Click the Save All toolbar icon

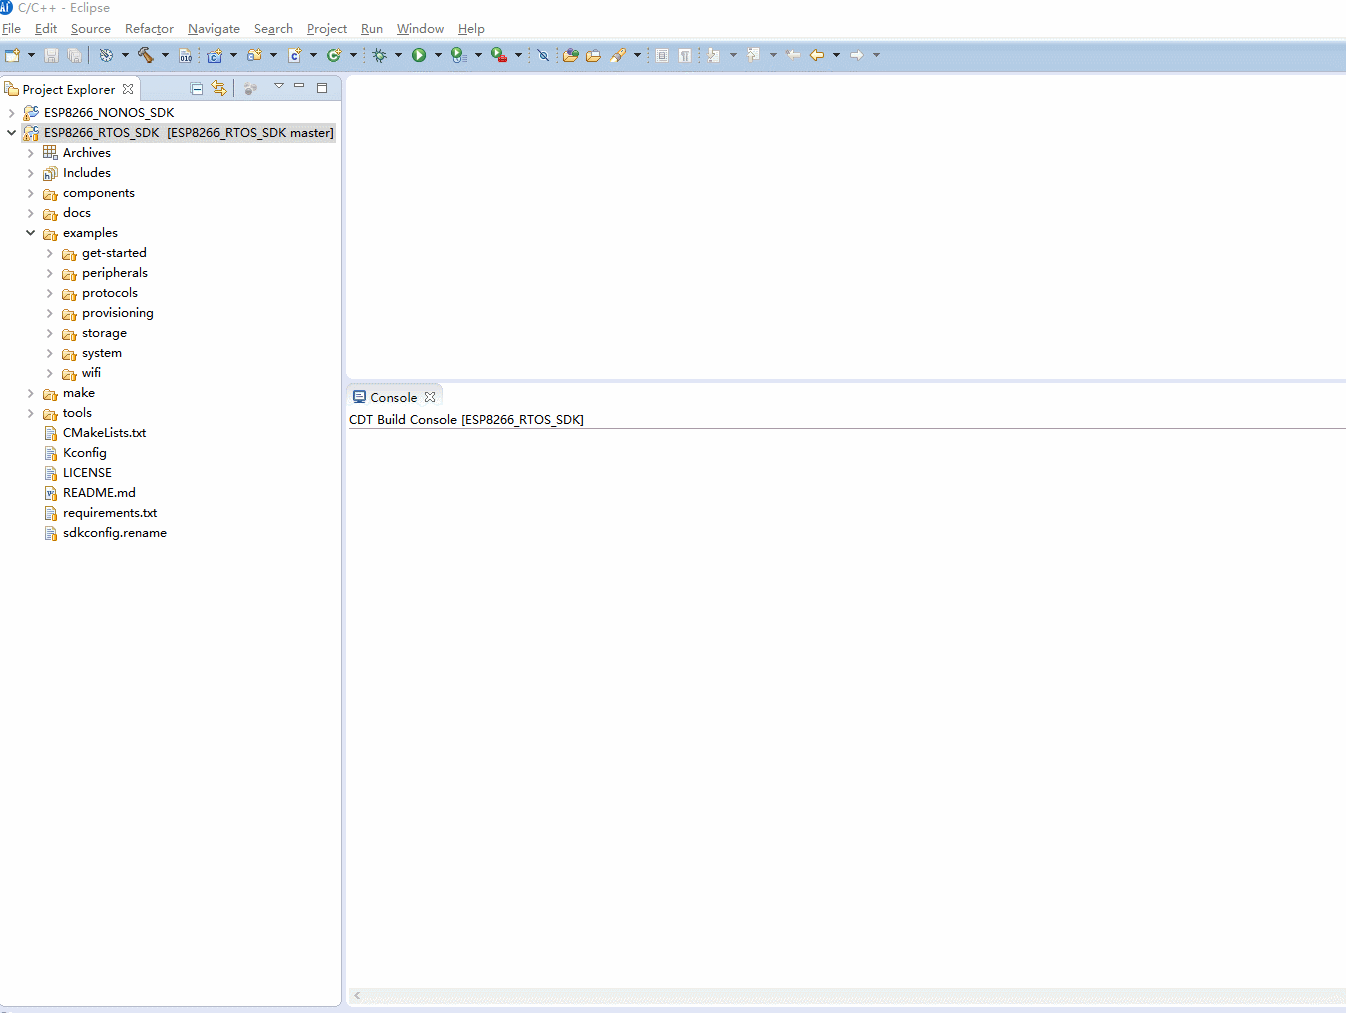pyautogui.click(x=74, y=55)
